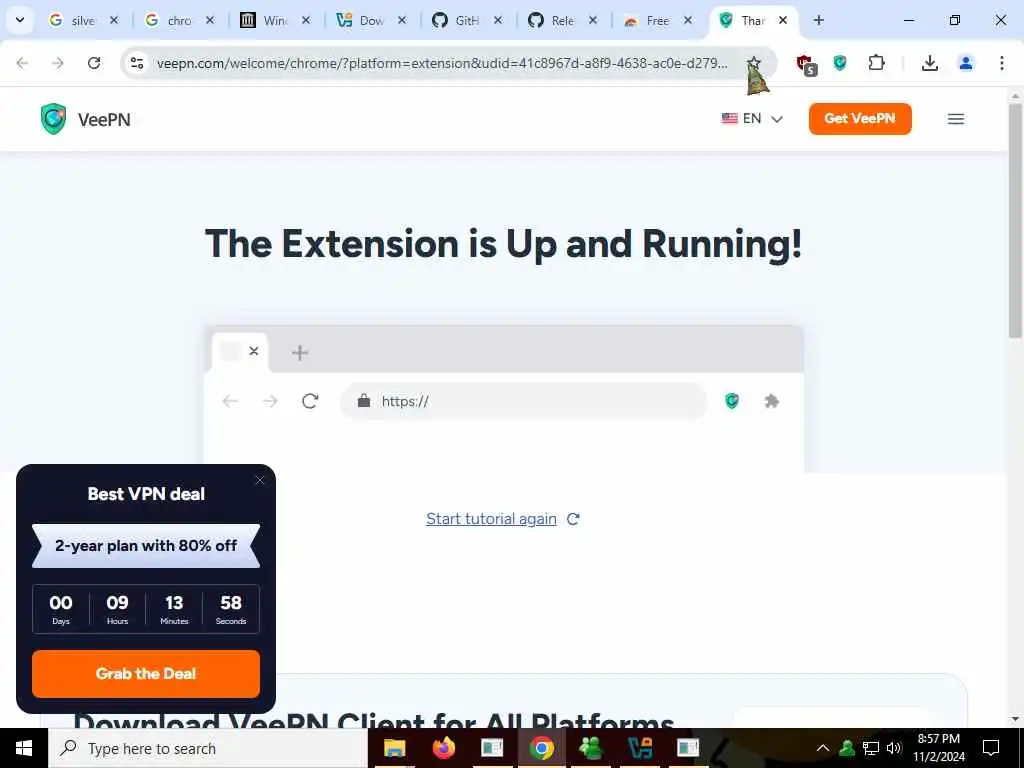Close the 'Free' tab
This screenshot has width=1024, height=768.
point(688,20)
